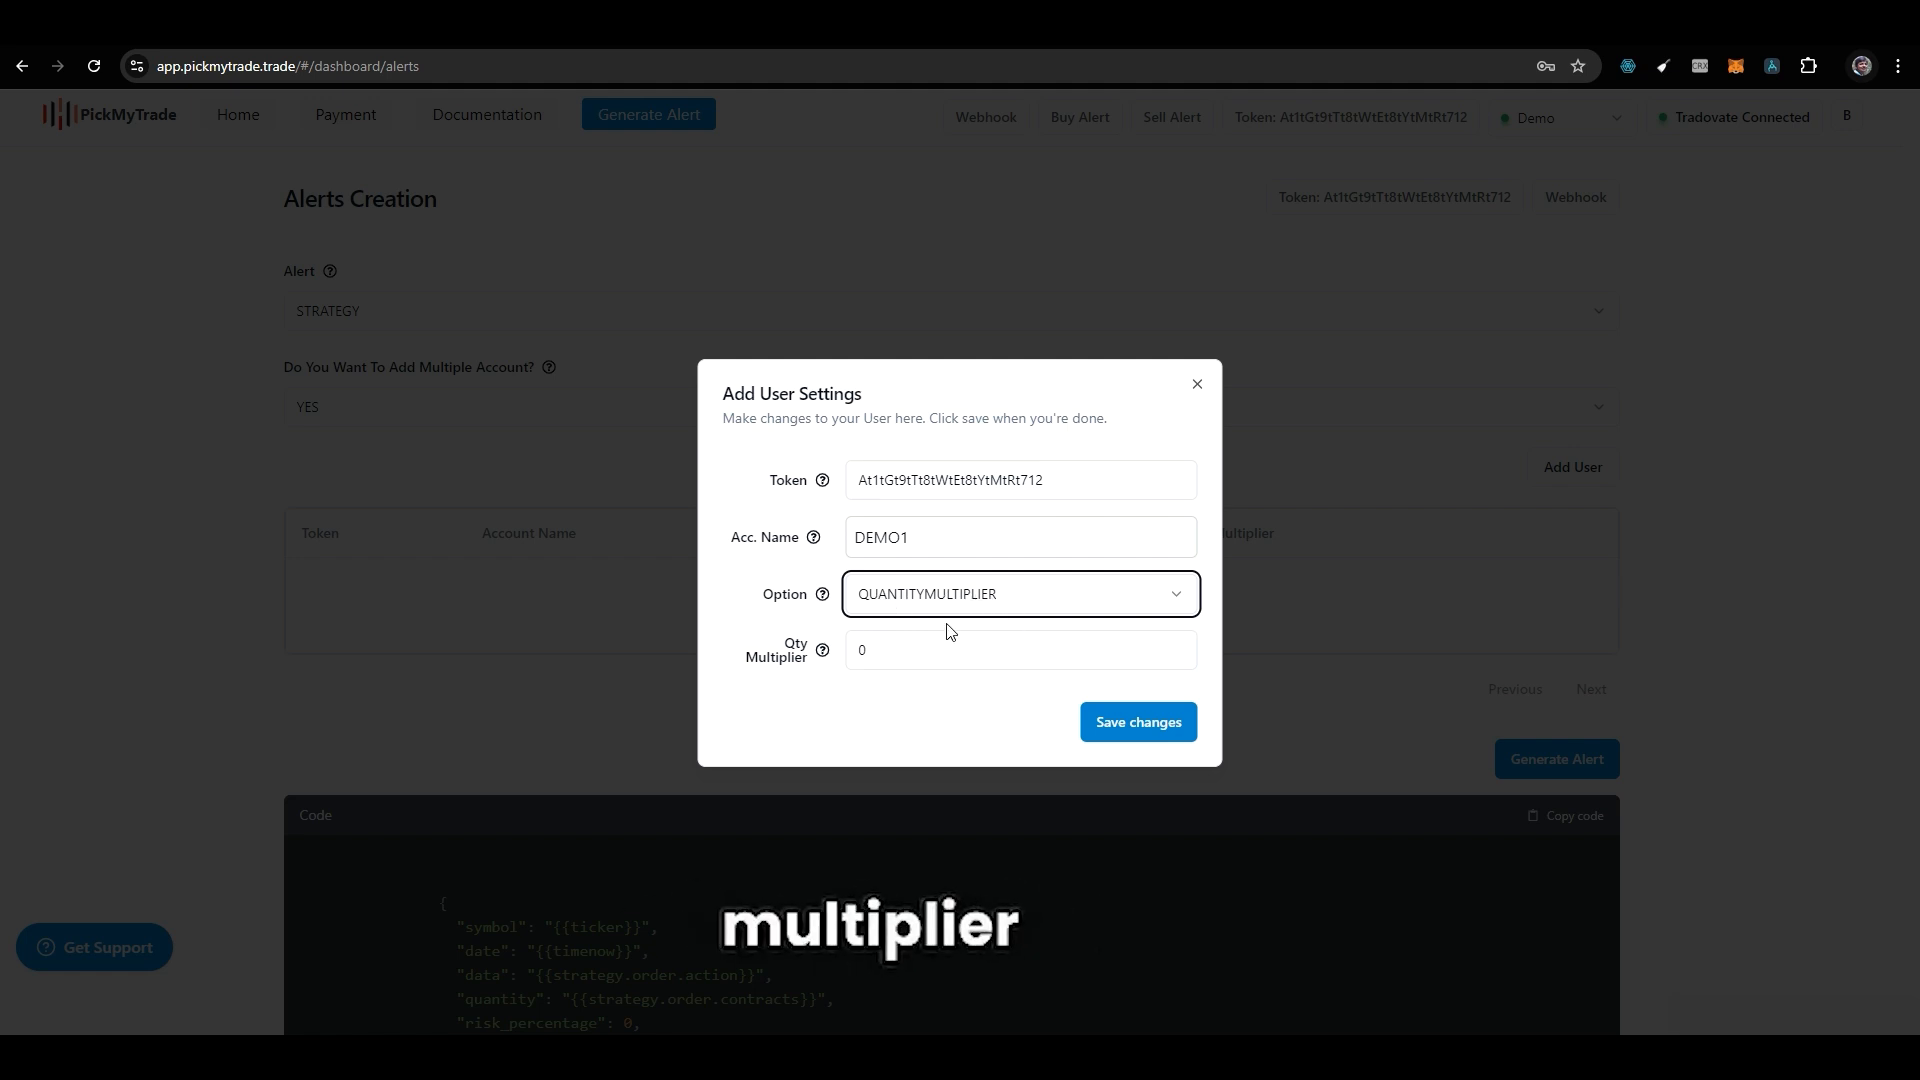
Task: Click the Acc. Name question mark icon
Action: coord(814,537)
